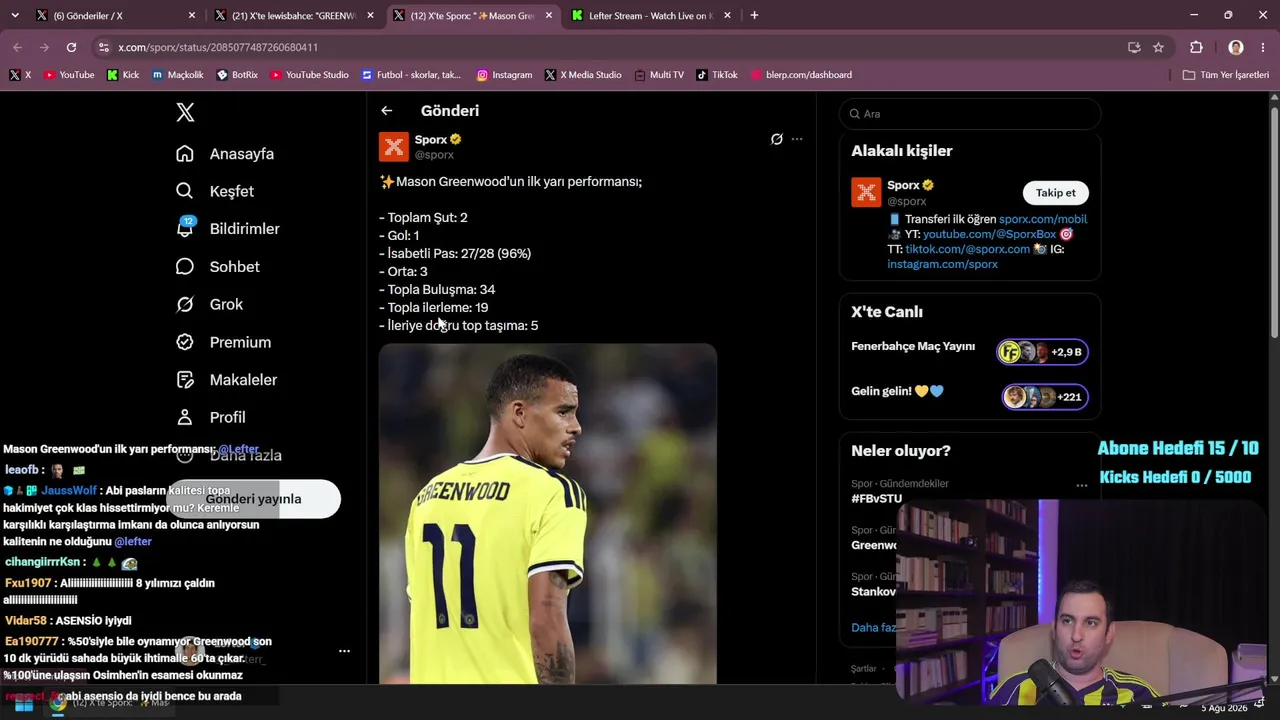This screenshot has height=720, width=1280.
Task: Click Sporx avatar on the post
Action: [x=394, y=147]
